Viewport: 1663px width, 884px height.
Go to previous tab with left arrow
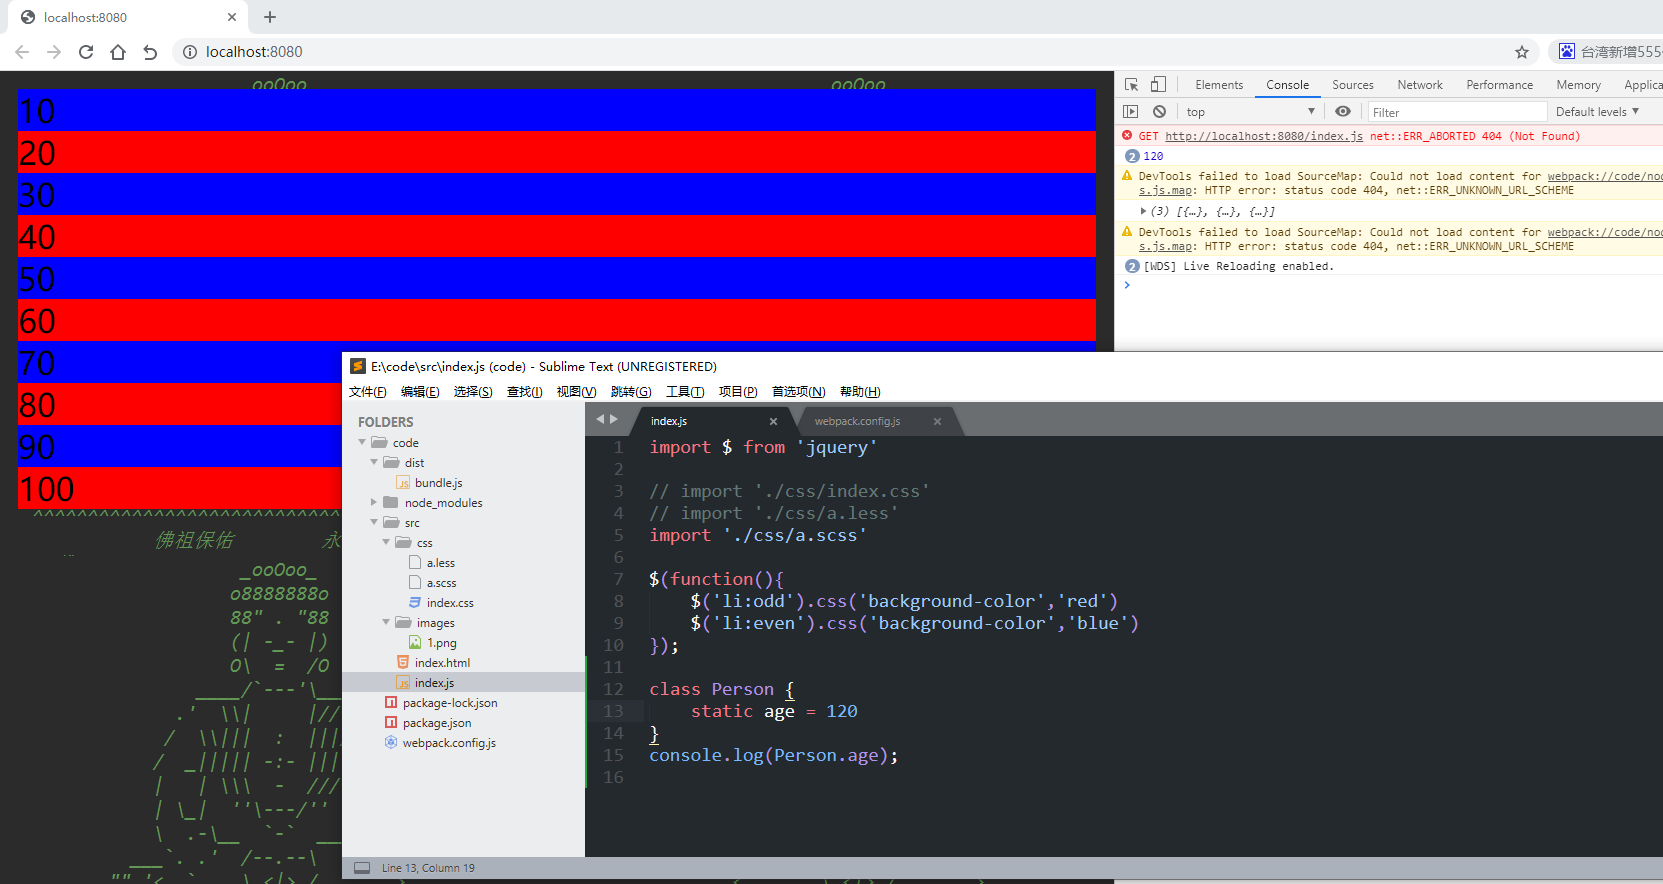pos(600,419)
